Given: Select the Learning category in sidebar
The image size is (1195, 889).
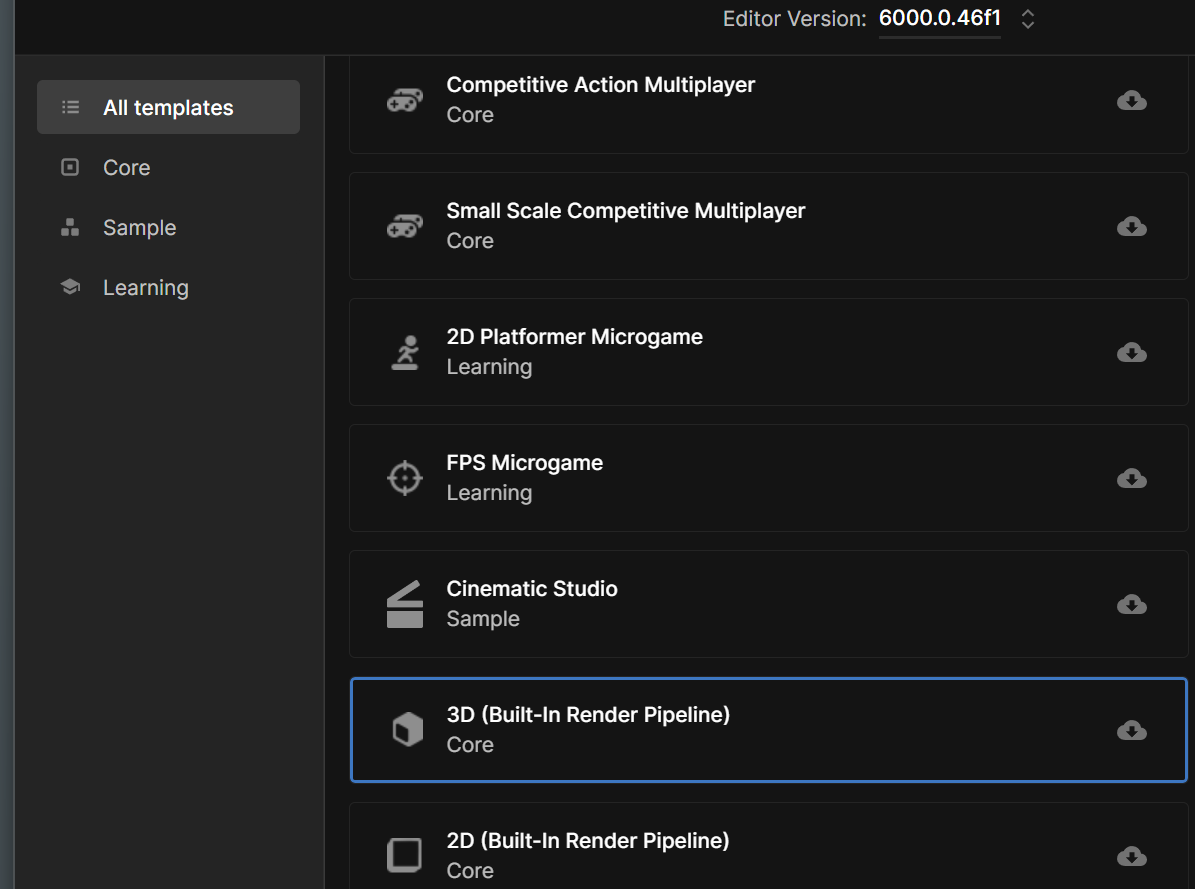Looking at the screenshot, I should coord(168,287).
